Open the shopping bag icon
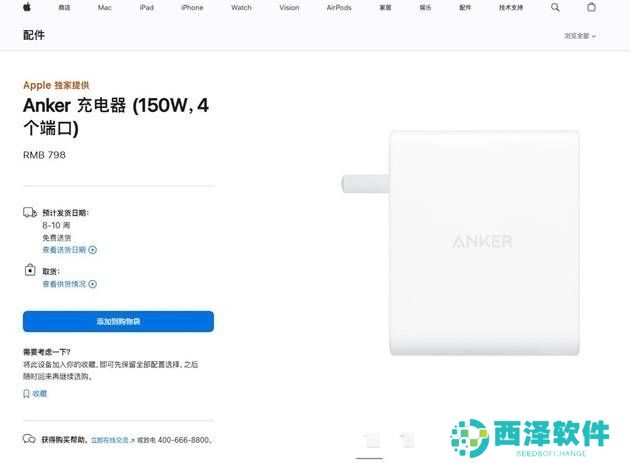Screen dimensions: 630x464 point(591,7)
